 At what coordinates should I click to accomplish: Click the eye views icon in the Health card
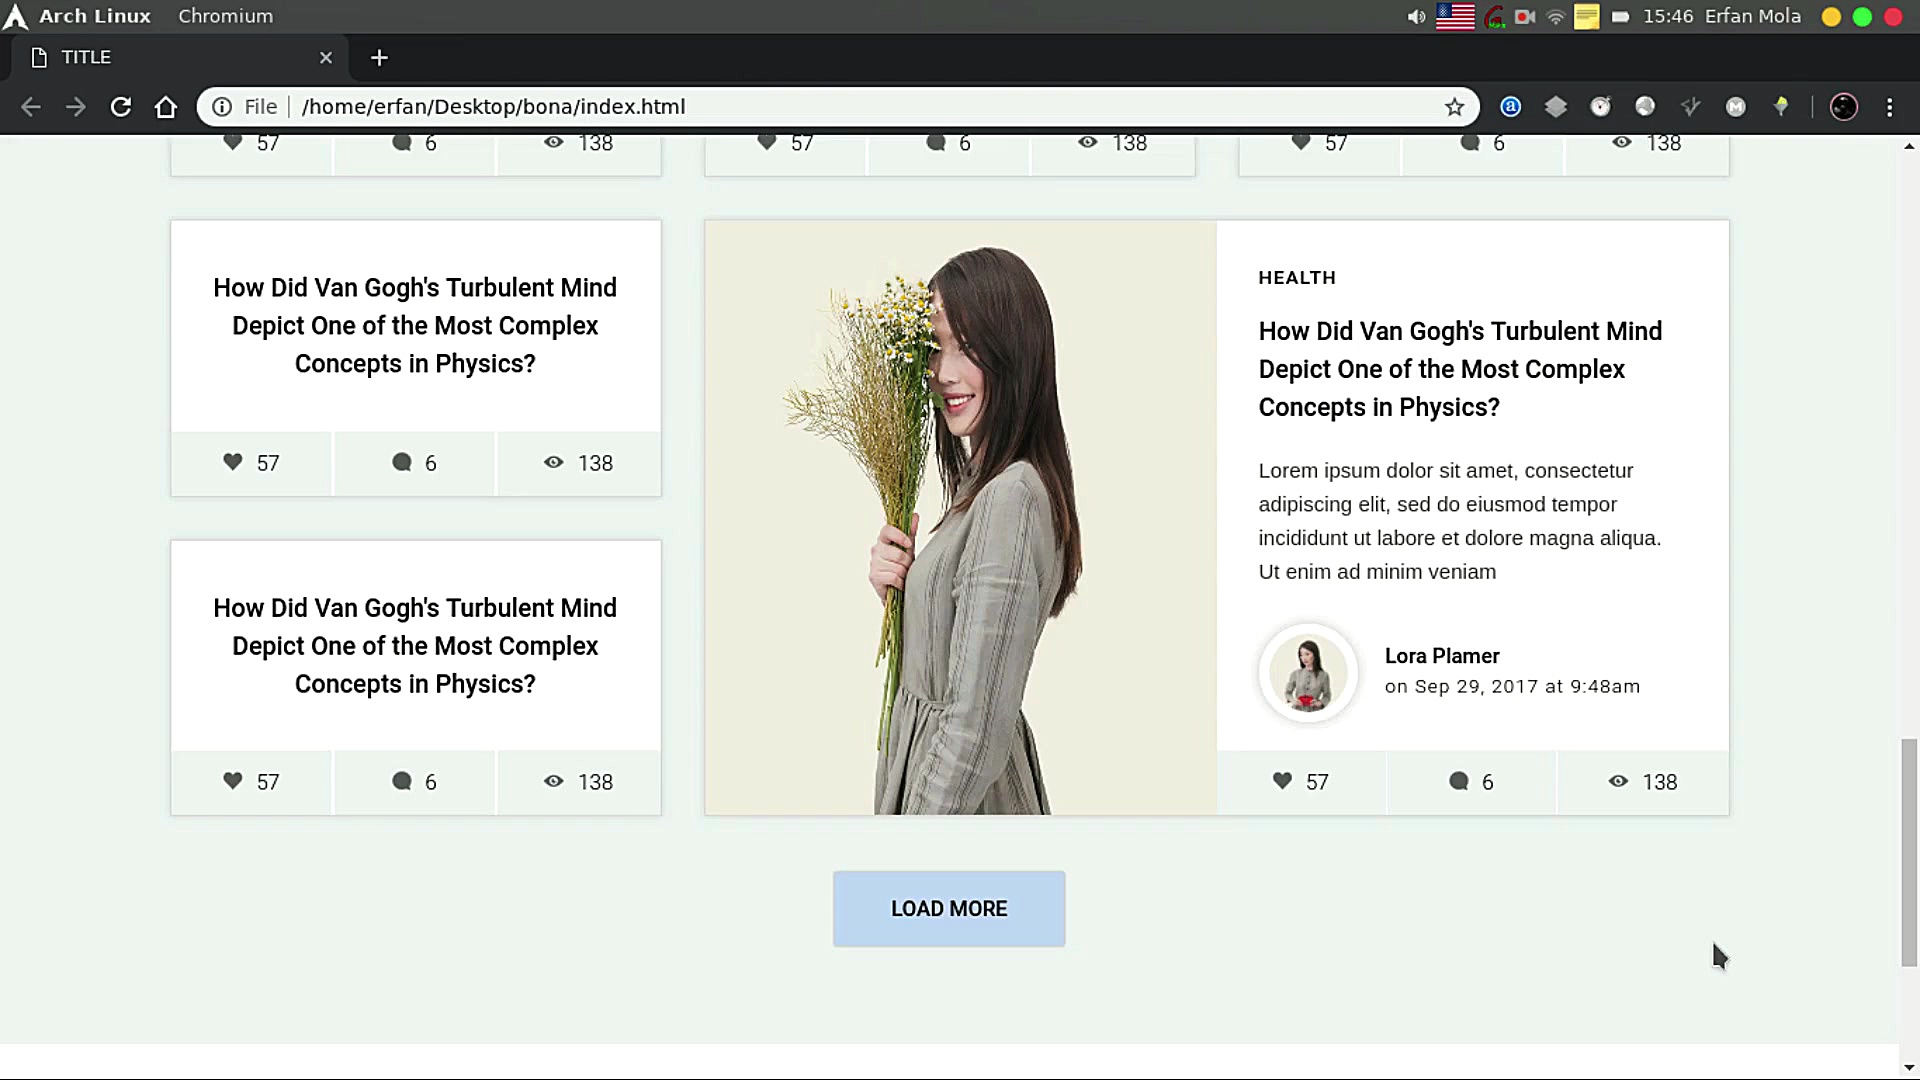click(x=1618, y=781)
